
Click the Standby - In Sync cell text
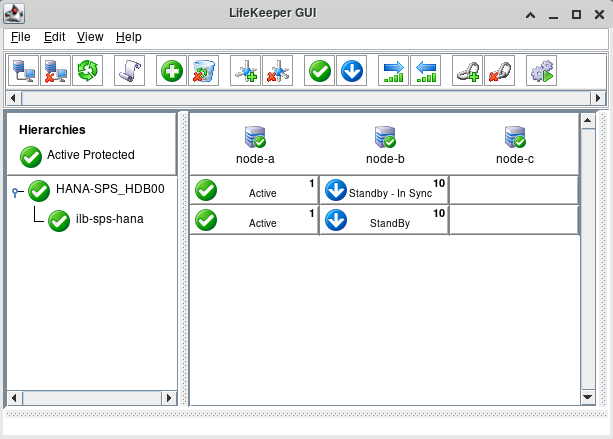[x=390, y=193]
